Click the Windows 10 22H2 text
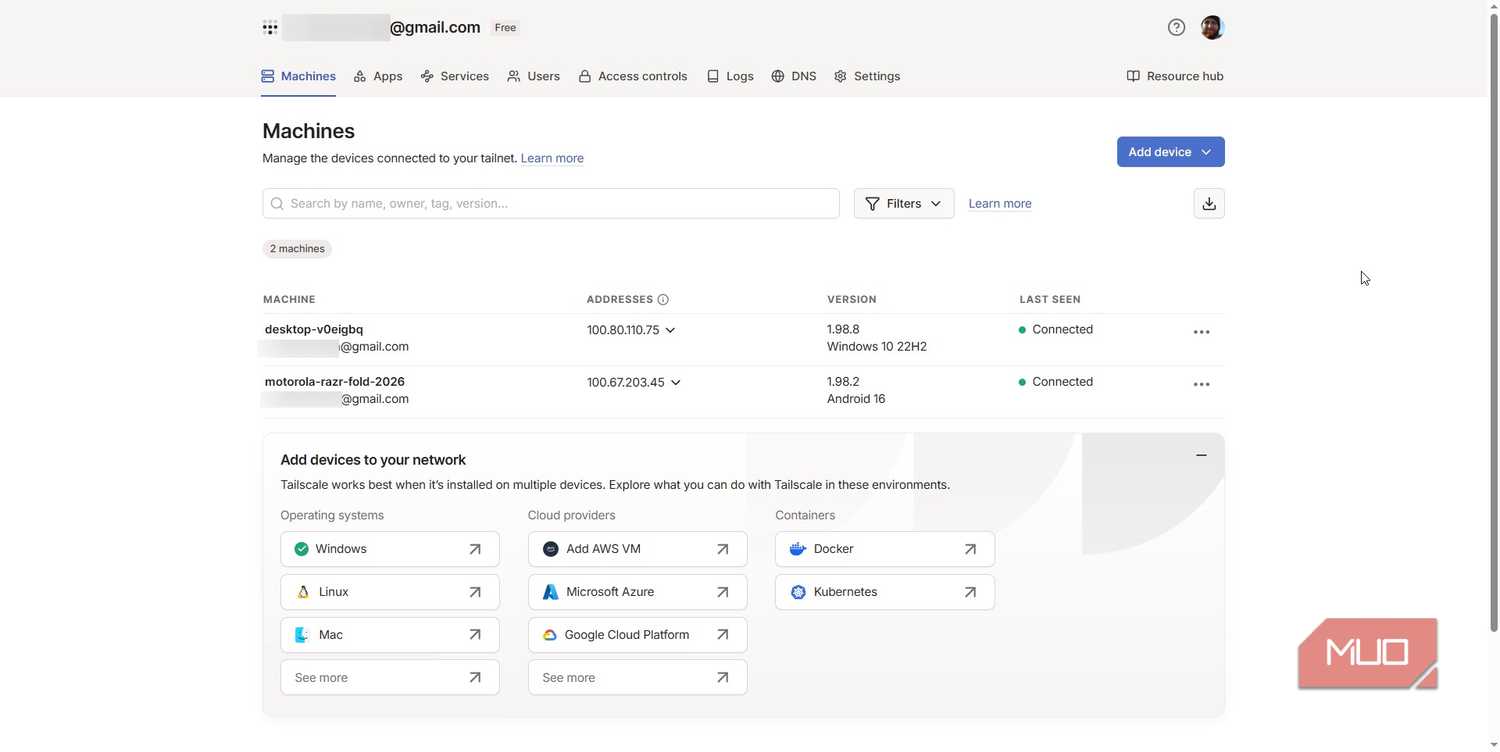 coord(877,346)
